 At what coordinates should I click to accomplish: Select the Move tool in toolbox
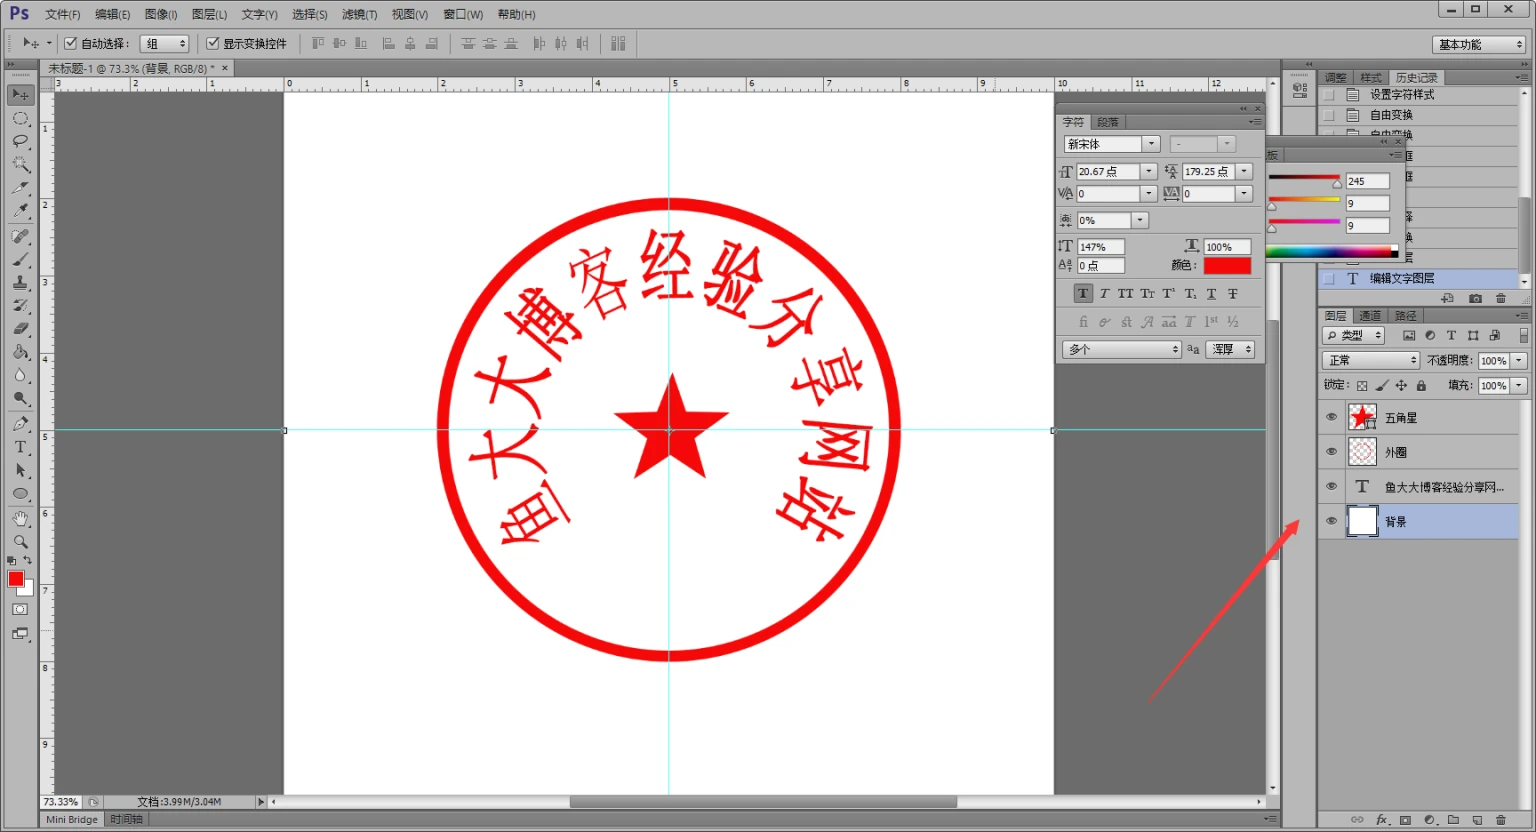(20, 95)
